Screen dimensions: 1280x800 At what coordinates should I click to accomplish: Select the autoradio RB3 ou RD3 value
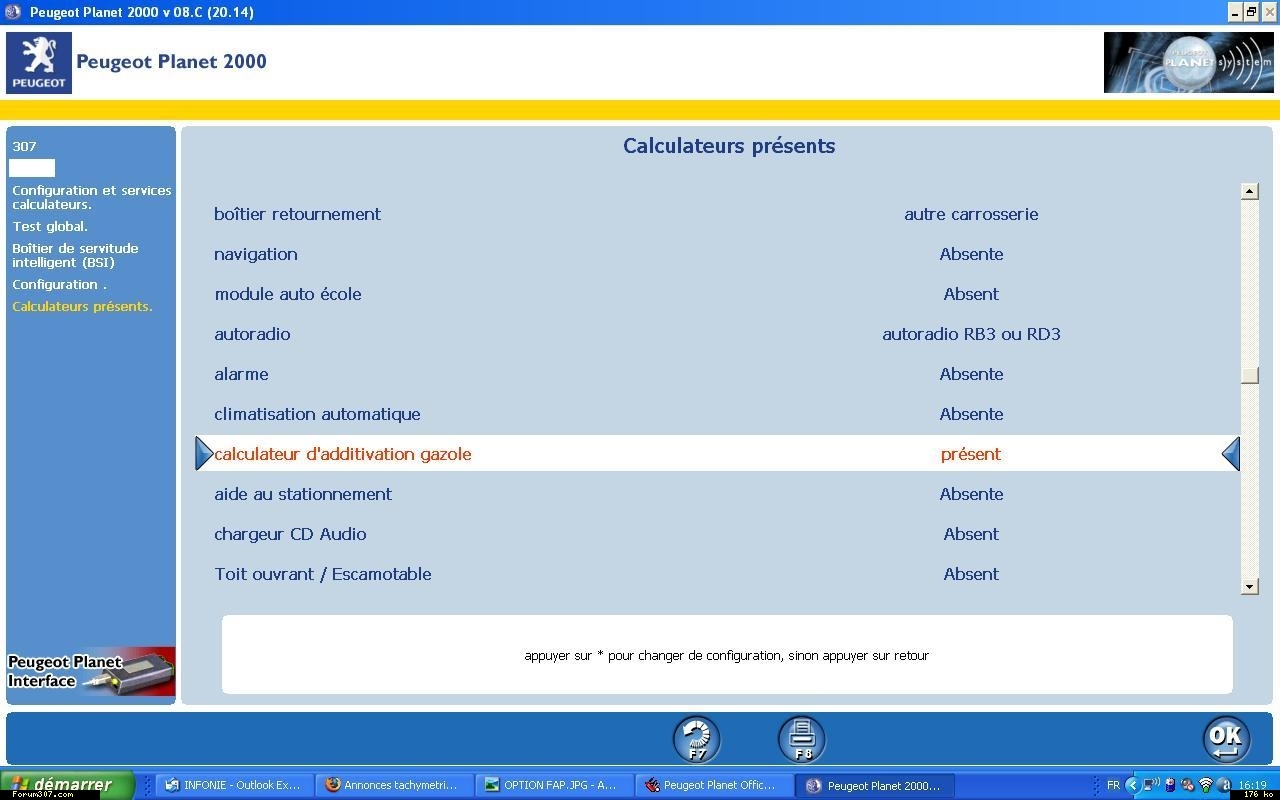[x=970, y=334]
